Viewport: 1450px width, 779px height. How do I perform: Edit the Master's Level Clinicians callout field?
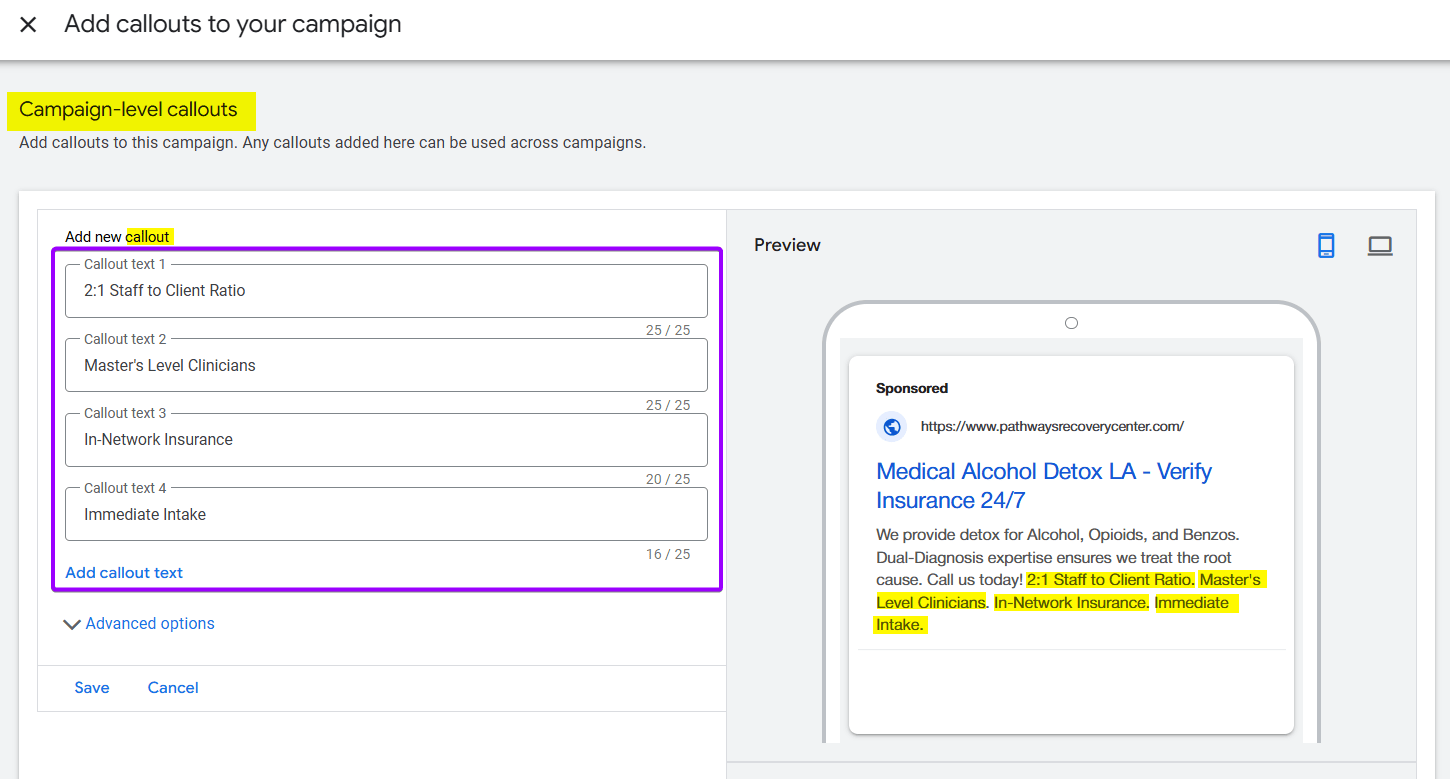pyautogui.click(x=386, y=365)
